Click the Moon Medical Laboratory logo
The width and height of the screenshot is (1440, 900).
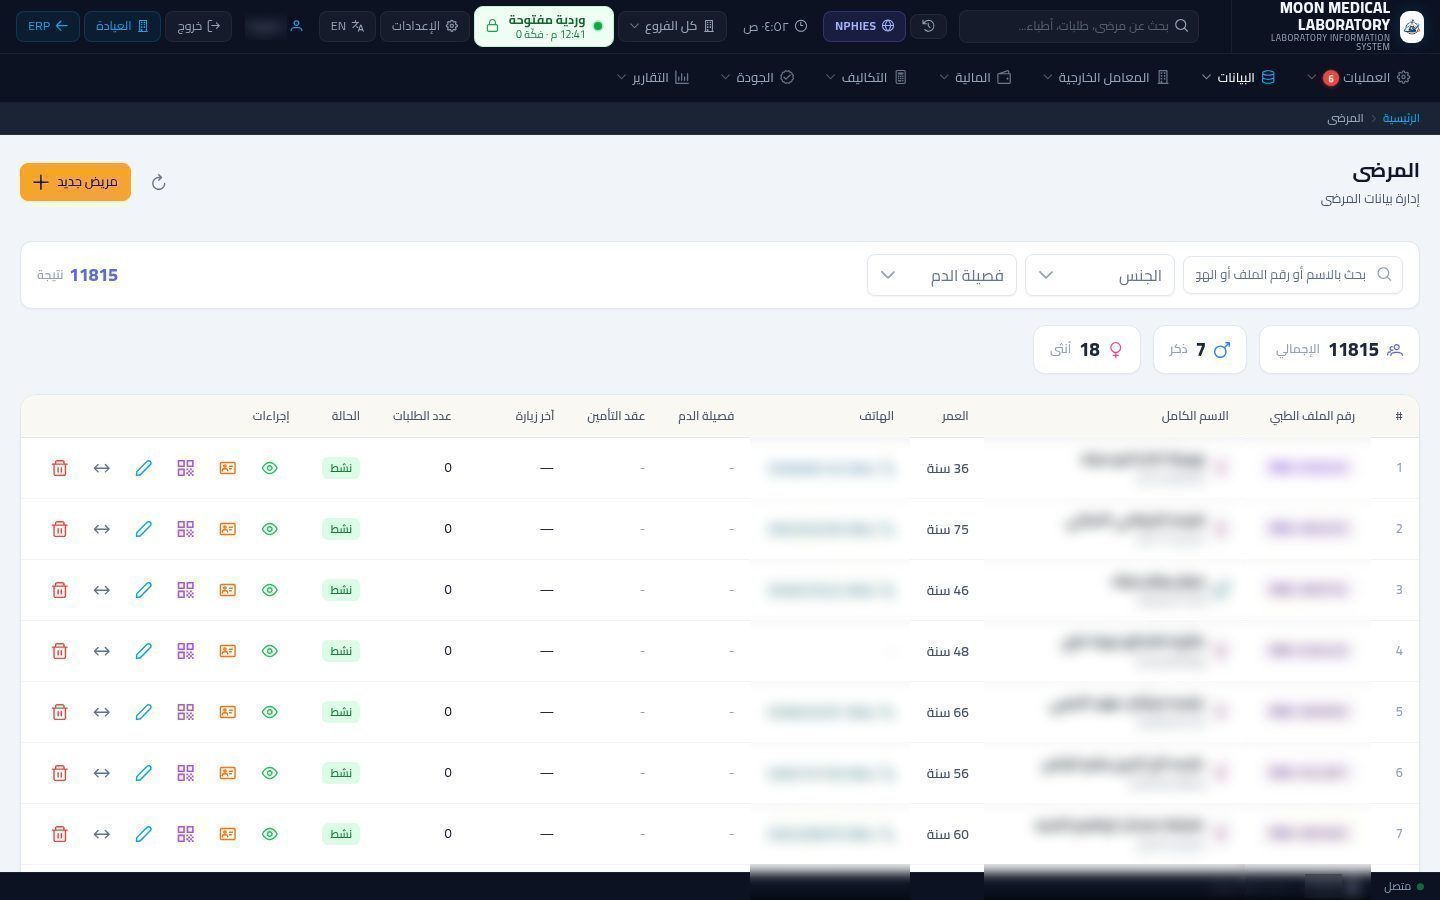tap(1411, 26)
